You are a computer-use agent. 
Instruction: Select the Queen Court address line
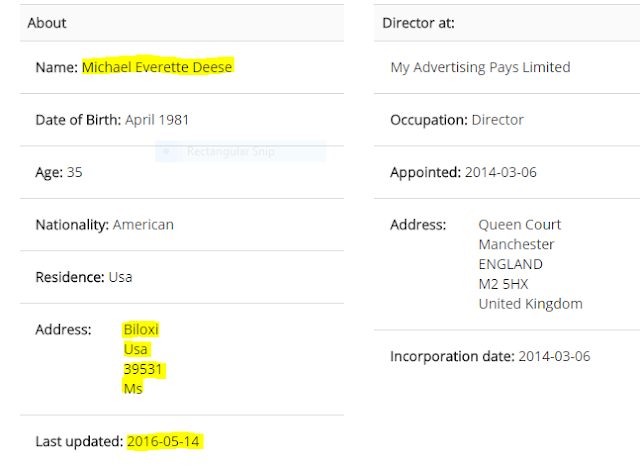point(520,224)
